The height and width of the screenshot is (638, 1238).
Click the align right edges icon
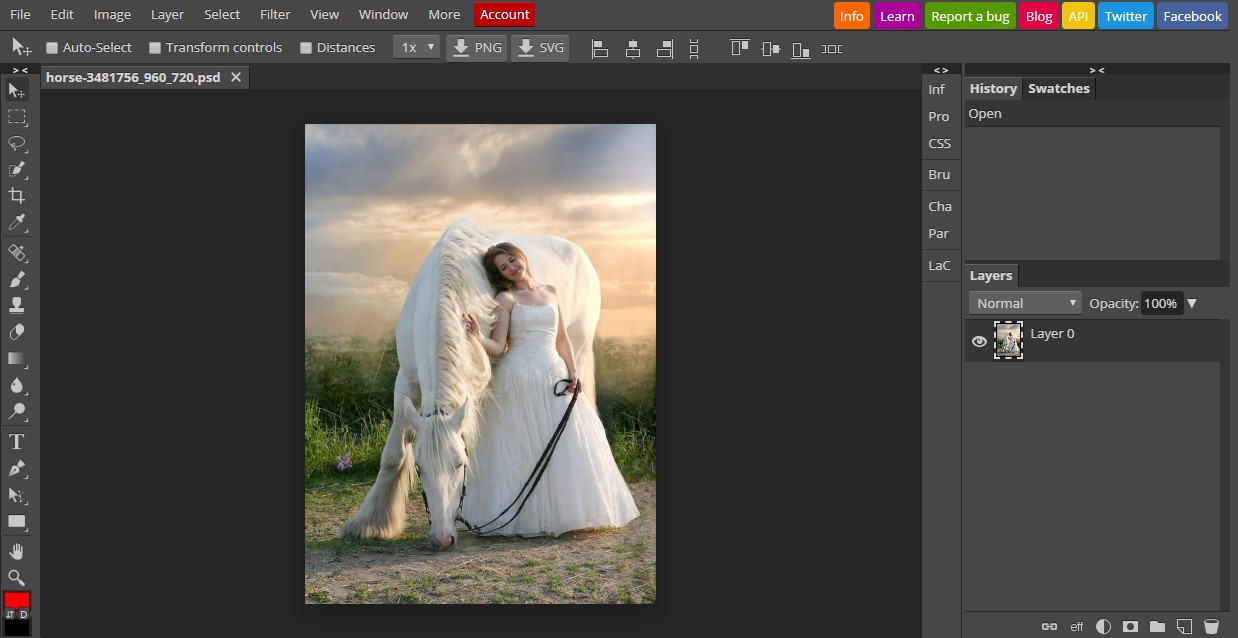point(665,48)
